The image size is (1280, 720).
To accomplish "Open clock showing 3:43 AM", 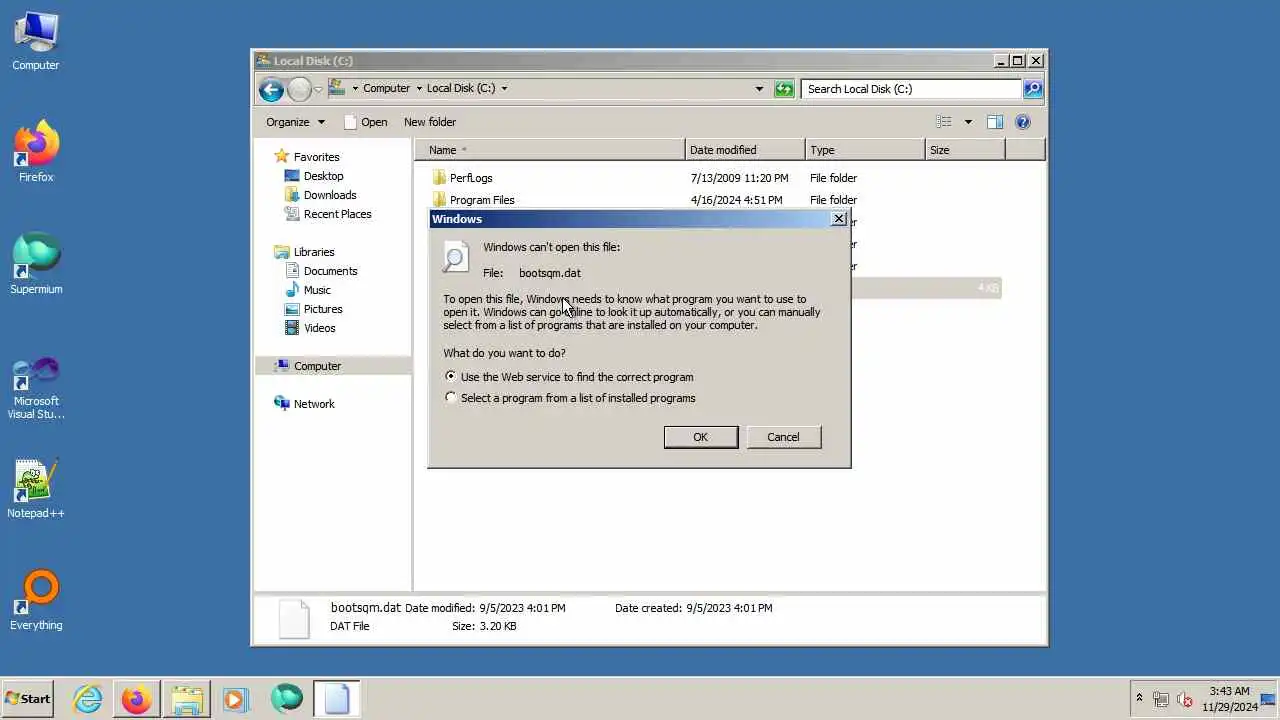I will click(1229, 699).
